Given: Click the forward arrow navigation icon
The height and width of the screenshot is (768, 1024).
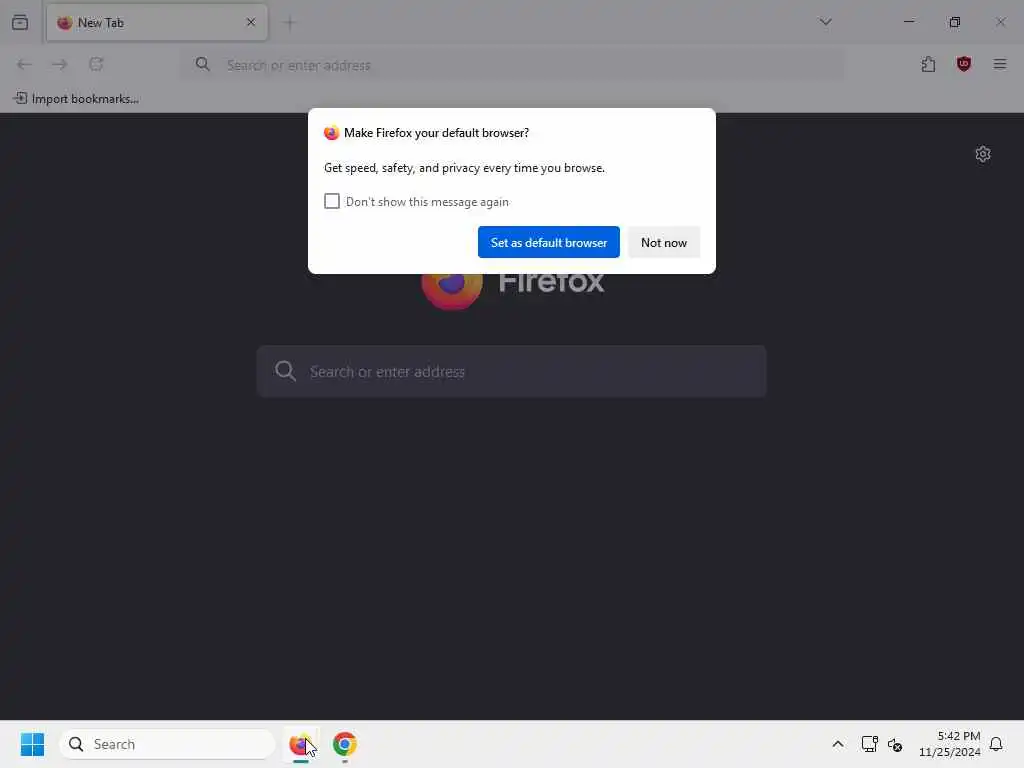Looking at the screenshot, I should (x=60, y=64).
